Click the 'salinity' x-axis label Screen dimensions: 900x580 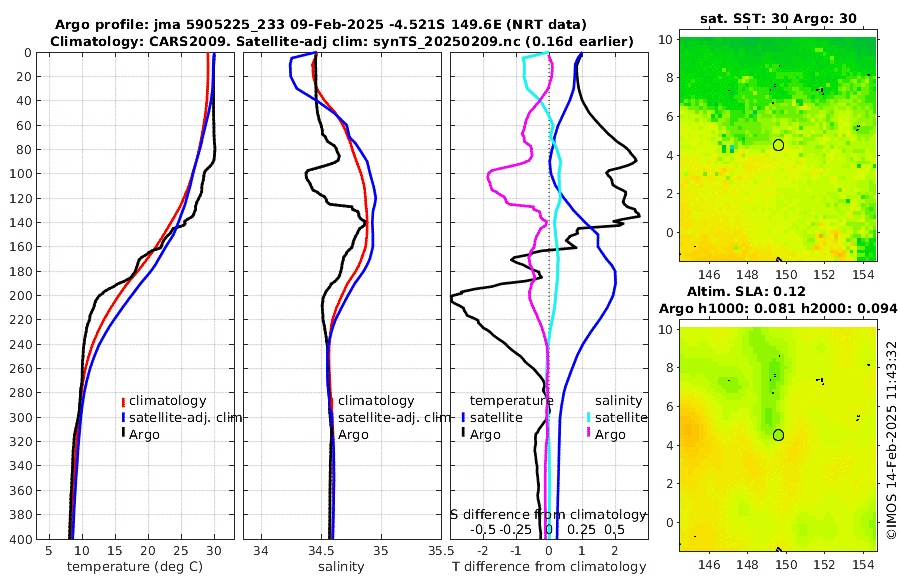click(x=341, y=567)
